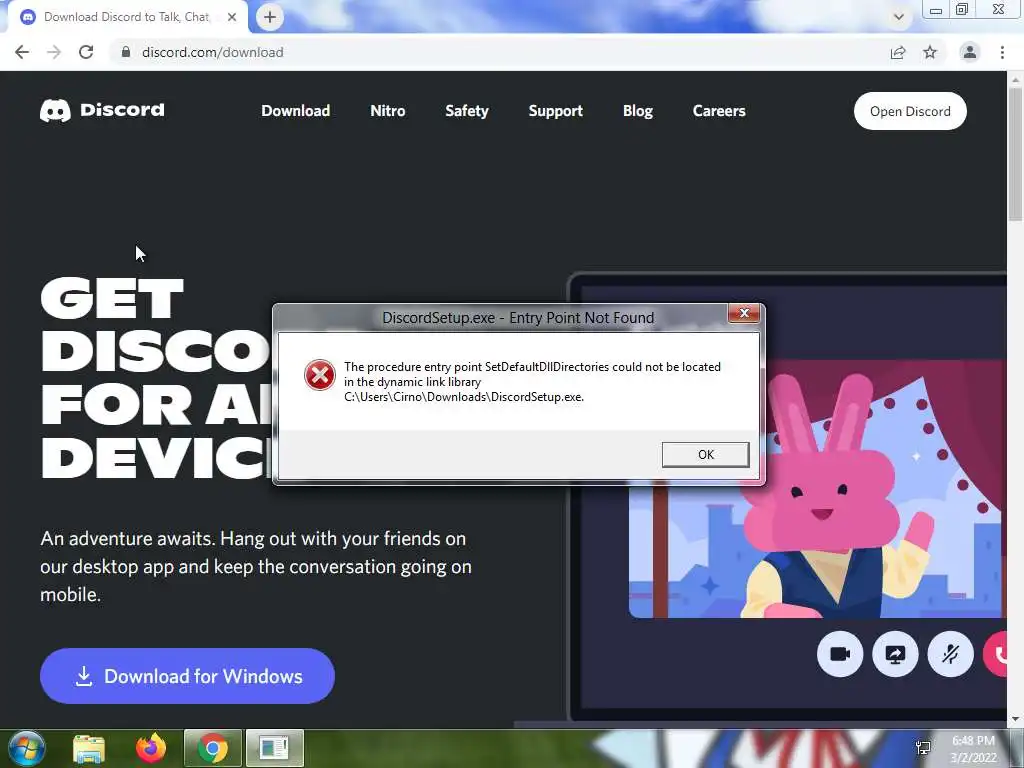Click the browser forward arrow

(x=54, y=52)
